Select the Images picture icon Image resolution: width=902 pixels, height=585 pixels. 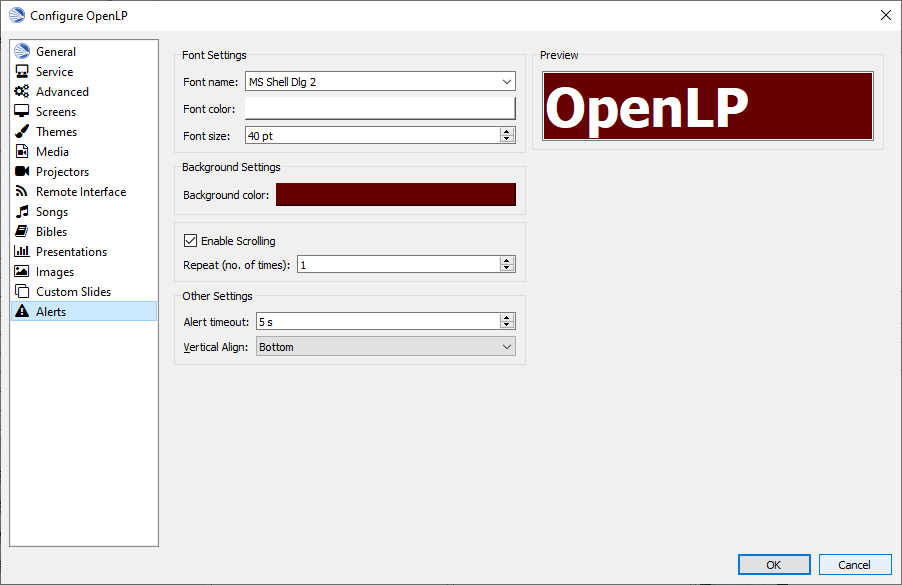click(x=22, y=272)
